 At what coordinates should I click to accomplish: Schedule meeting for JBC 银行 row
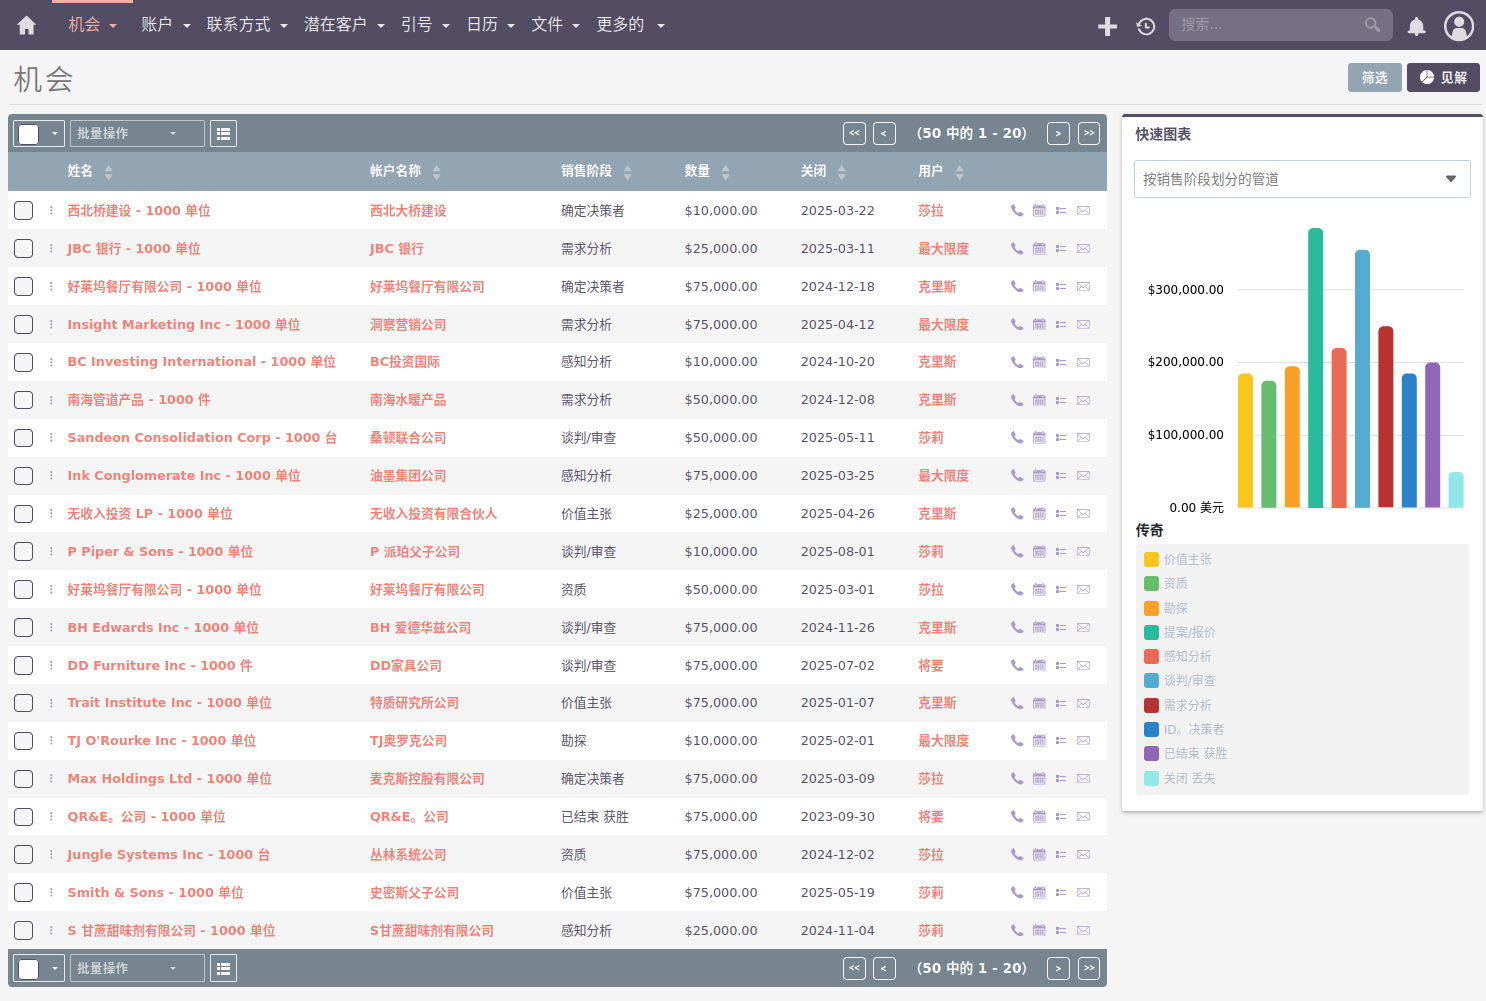[1039, 249]
